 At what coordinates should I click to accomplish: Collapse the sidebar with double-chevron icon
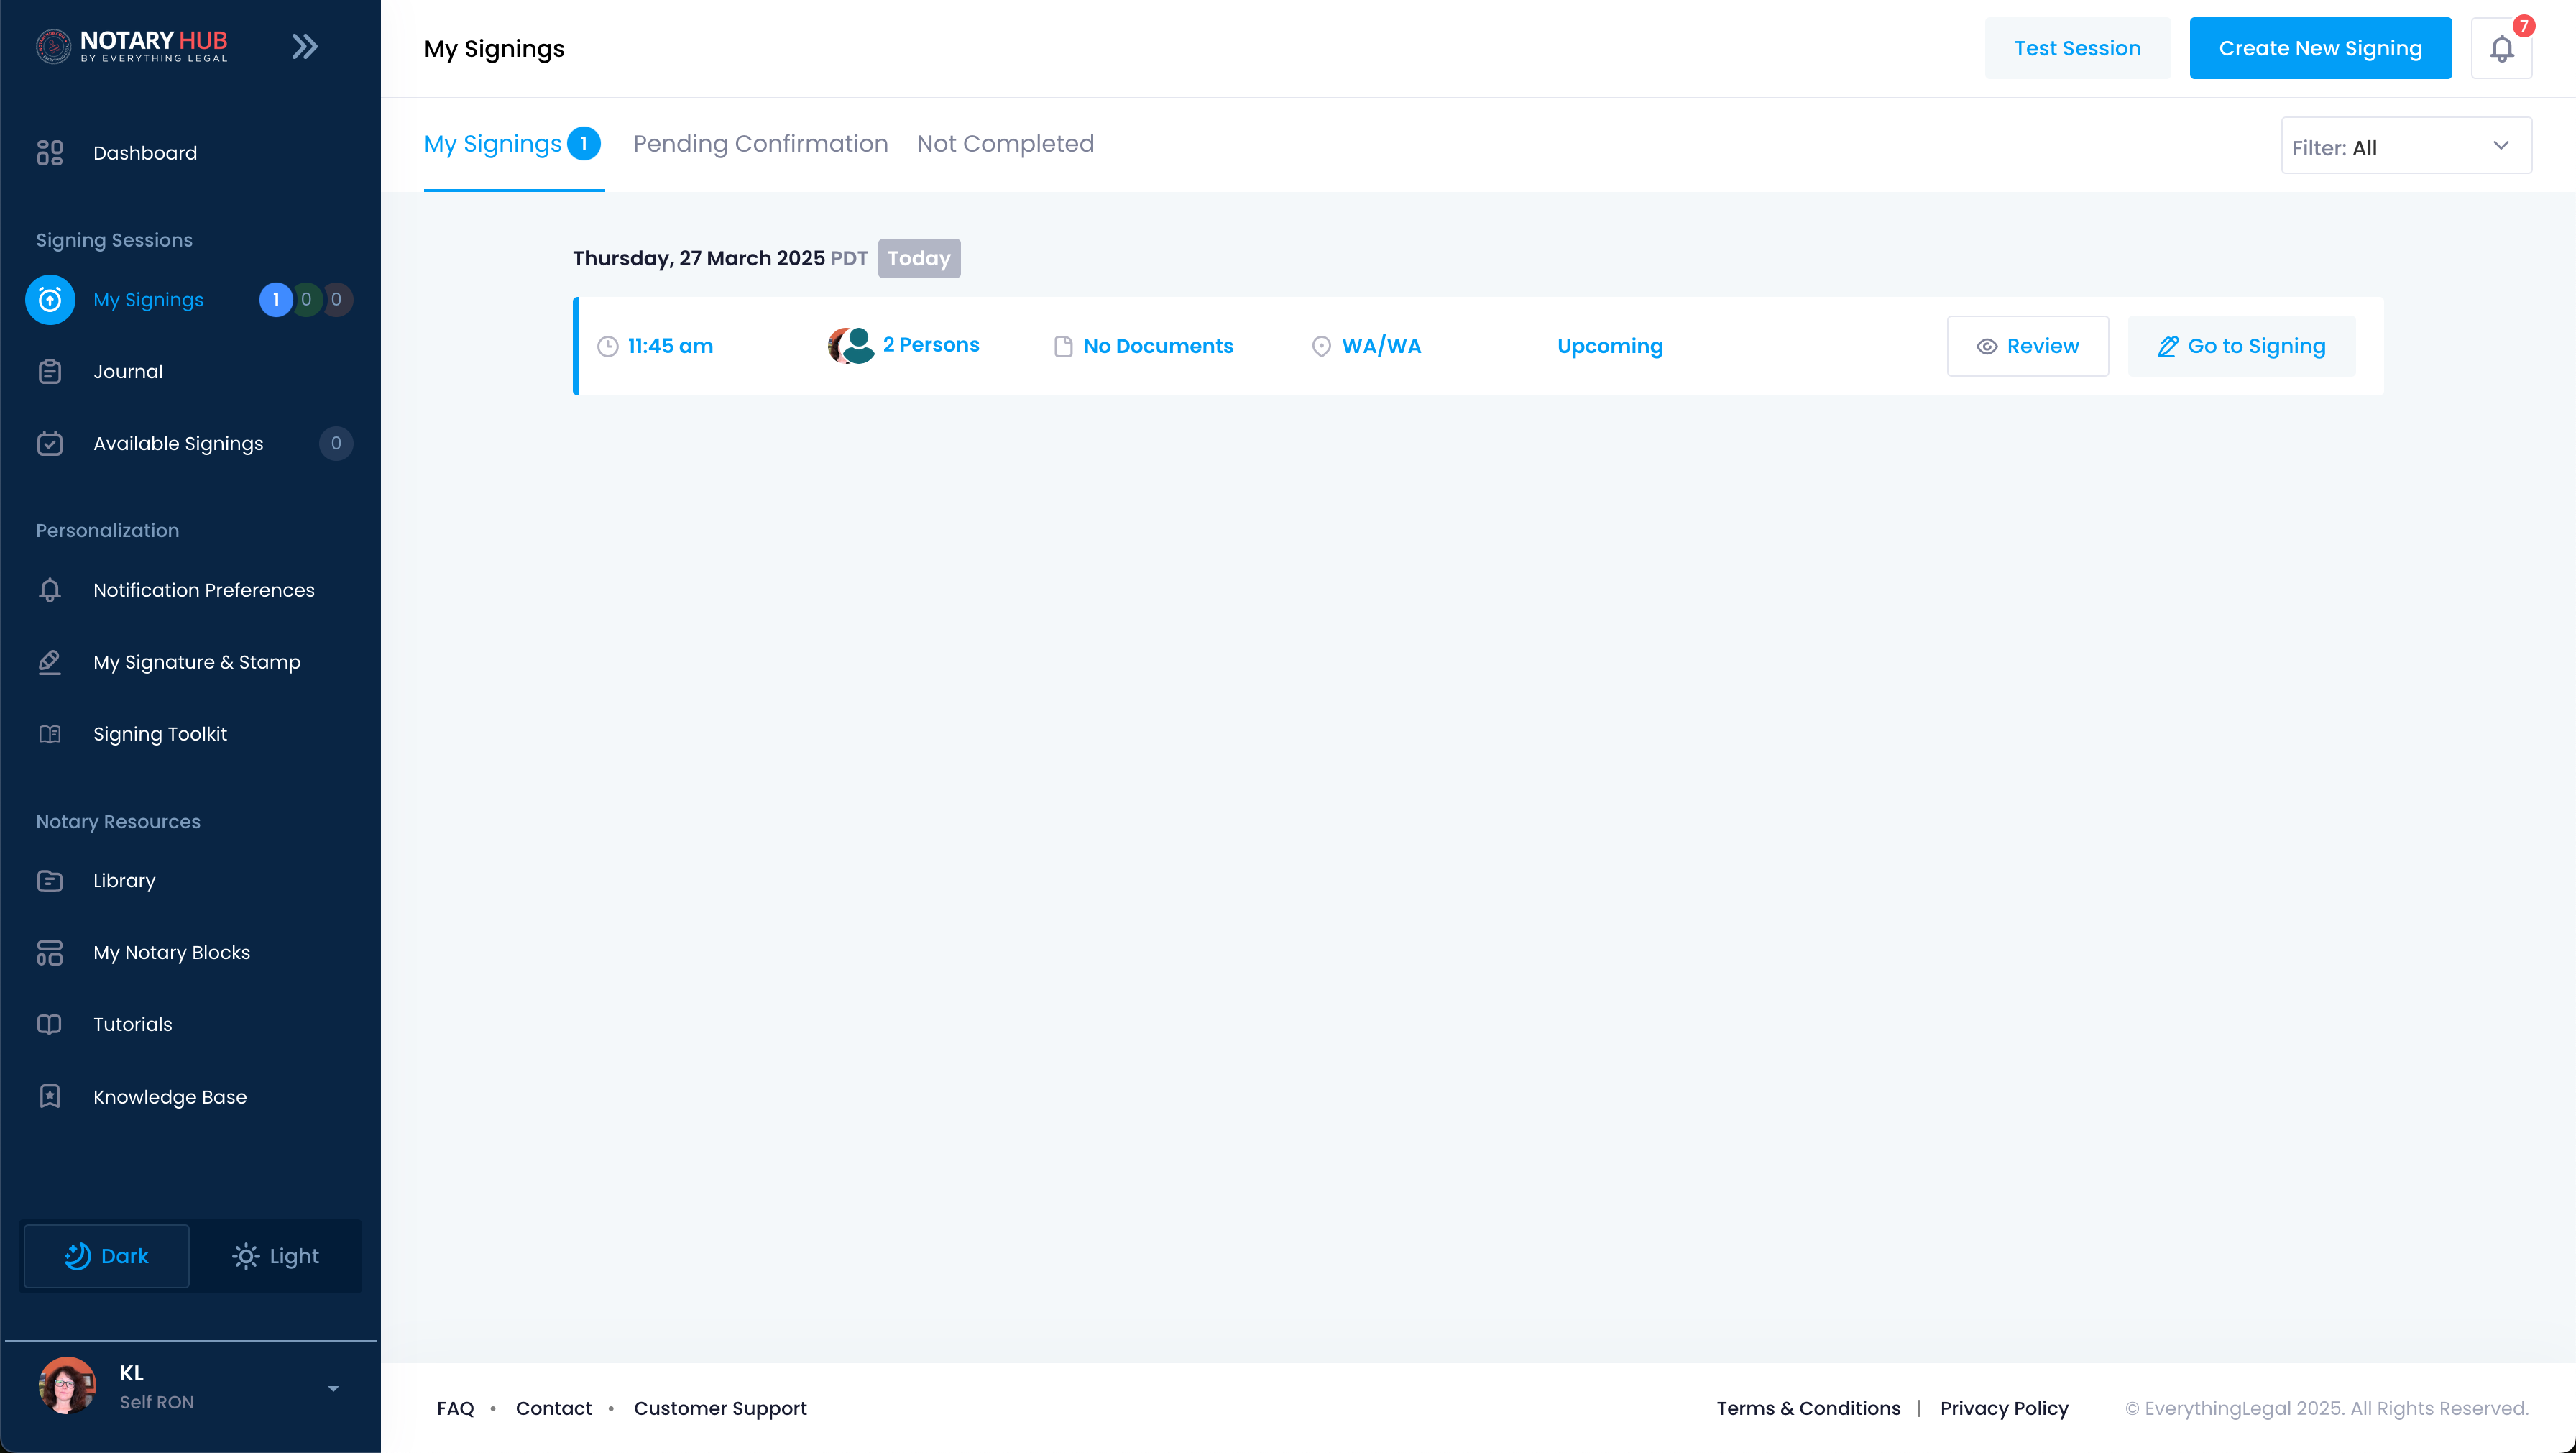[x=305, y=46]
